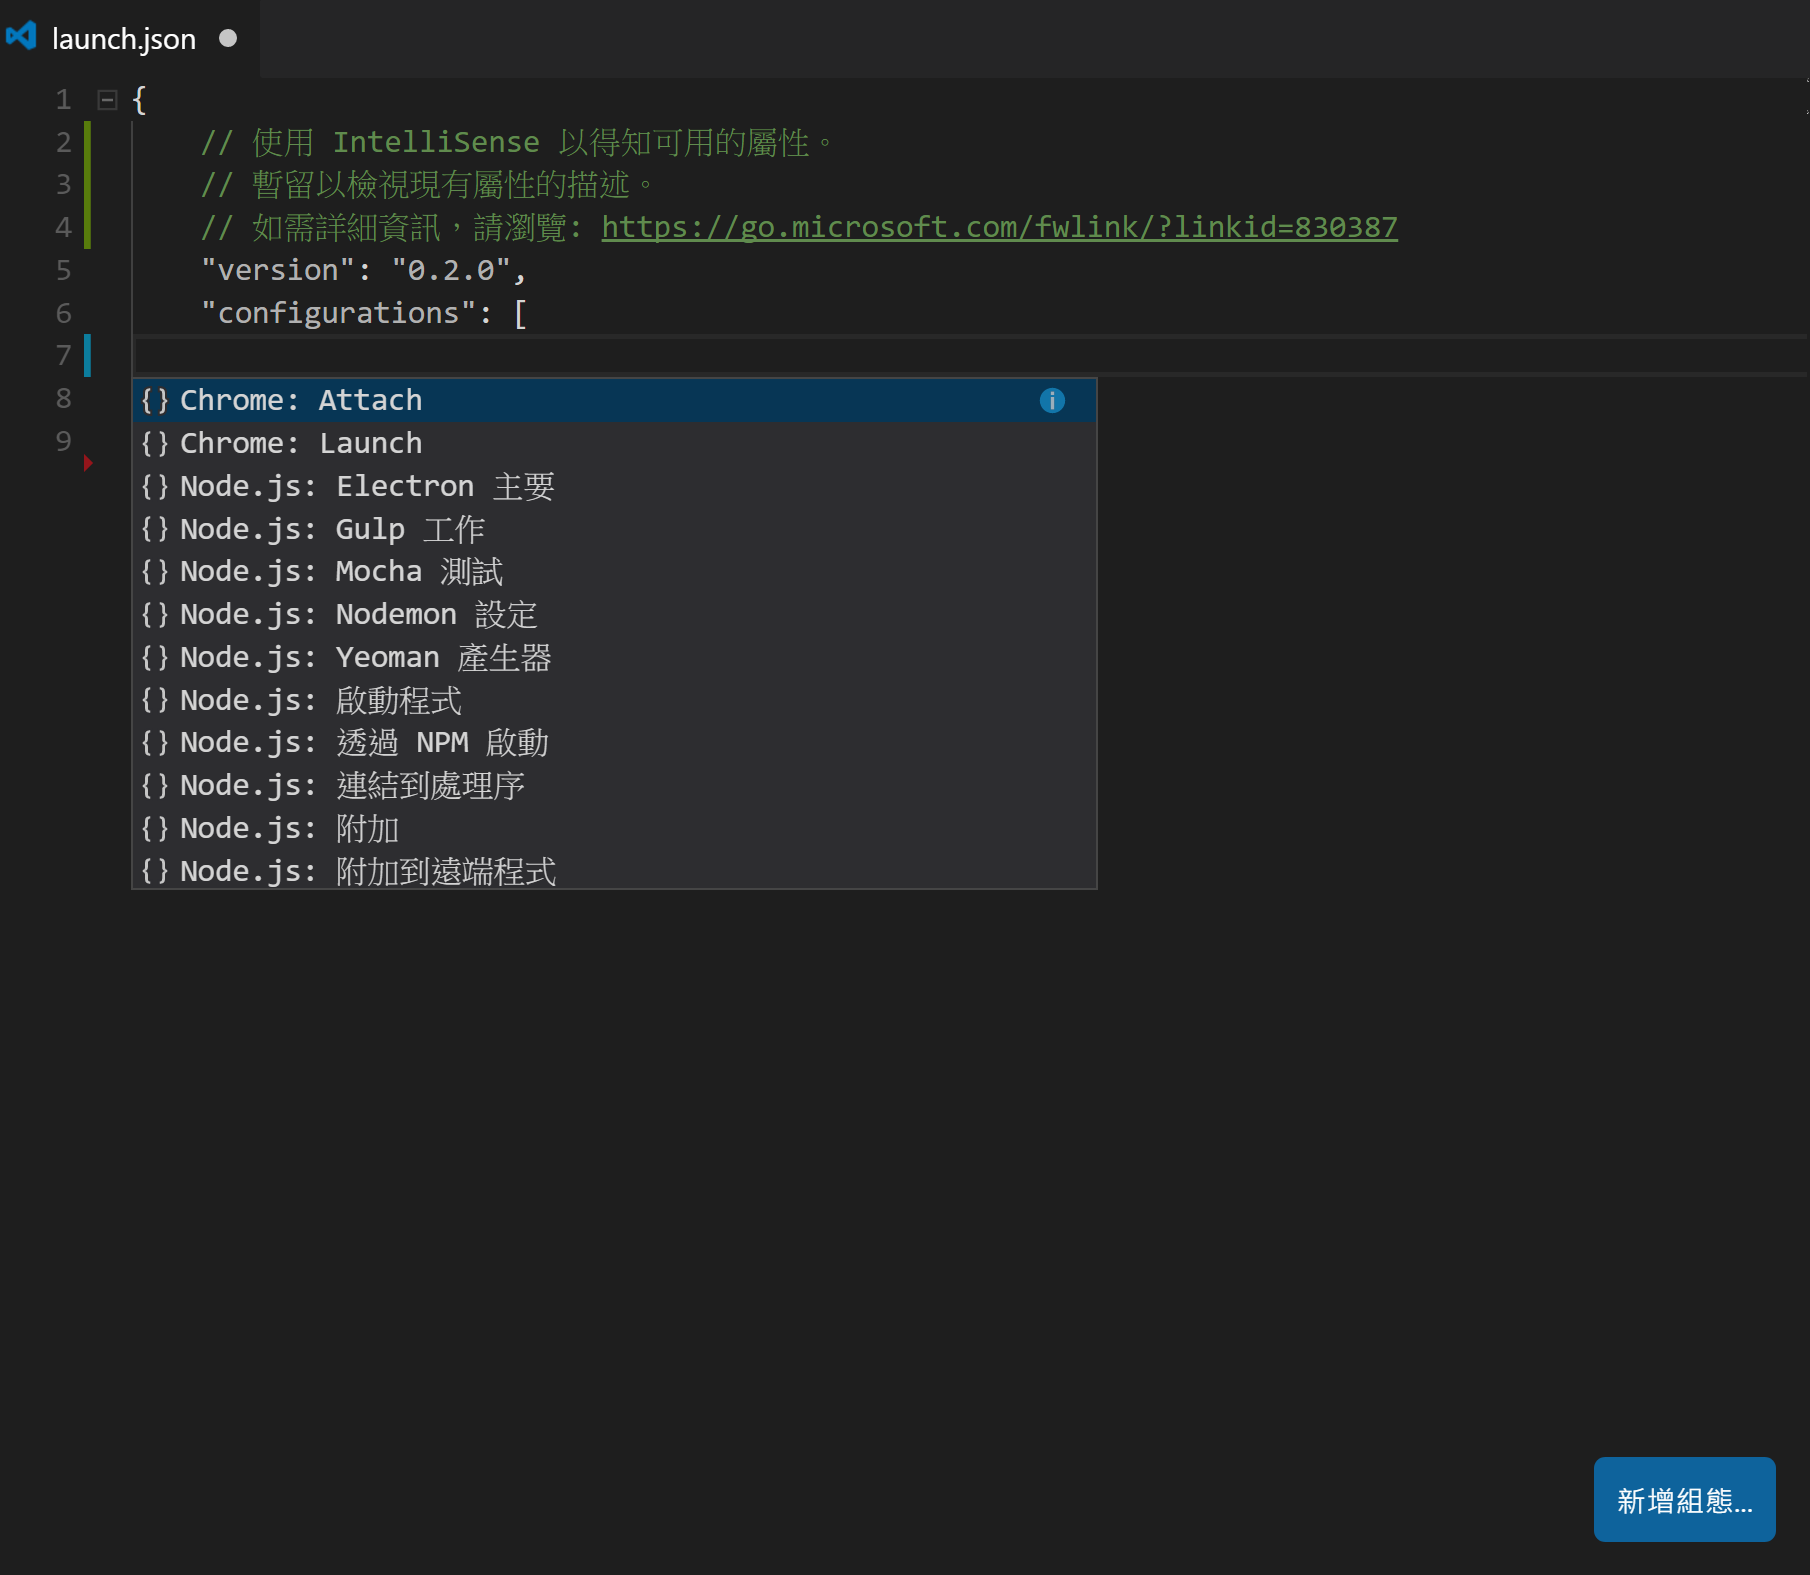Screen dimensions: 1810x1575
Task: Click the "0.2.0" version value
Action: tap(452, 270)
